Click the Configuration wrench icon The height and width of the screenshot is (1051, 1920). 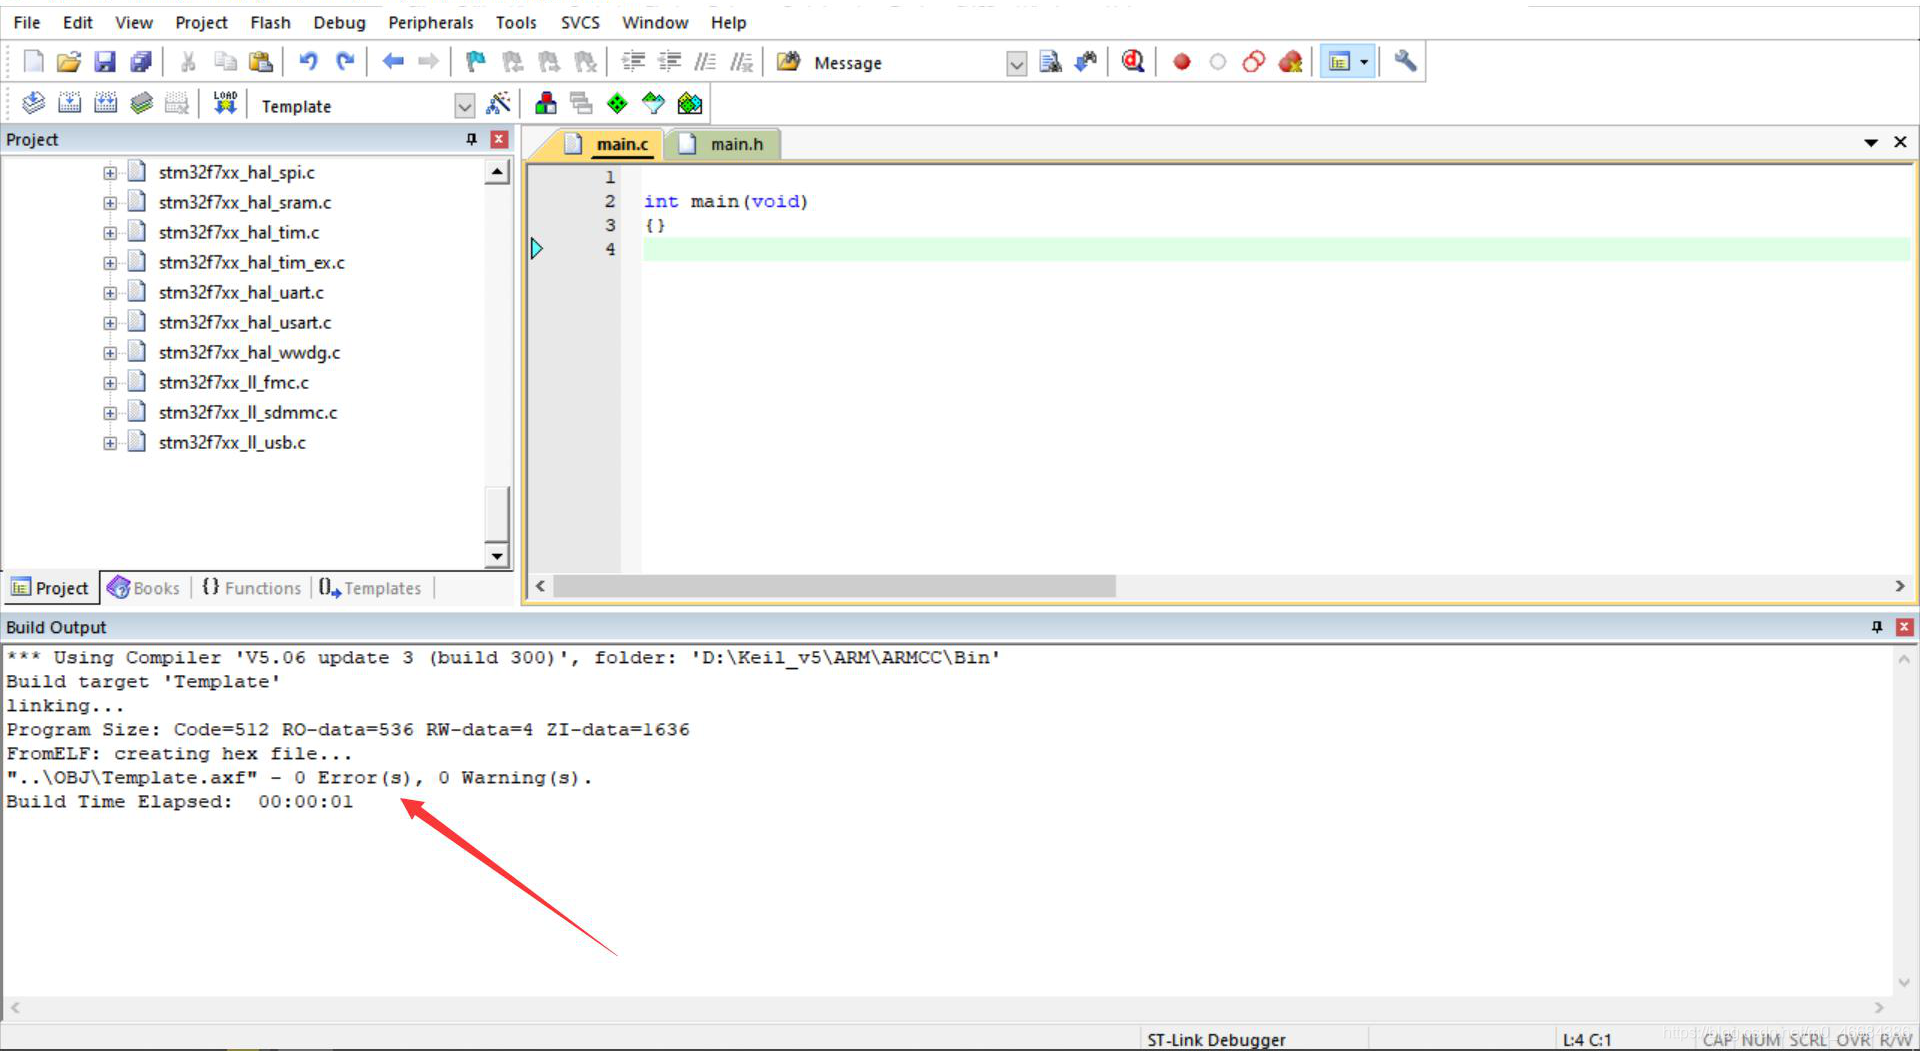[x=1404, y=61]
